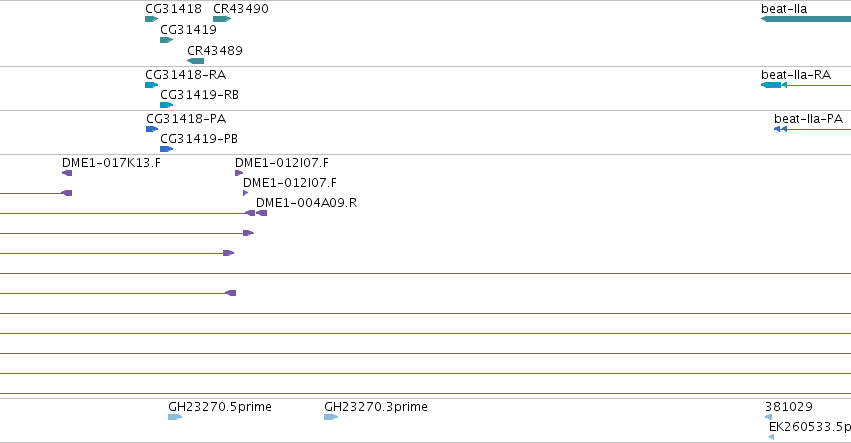851x443 pixels.
Task: Click the 381029 feature glyph
Action: coord(769,417)
